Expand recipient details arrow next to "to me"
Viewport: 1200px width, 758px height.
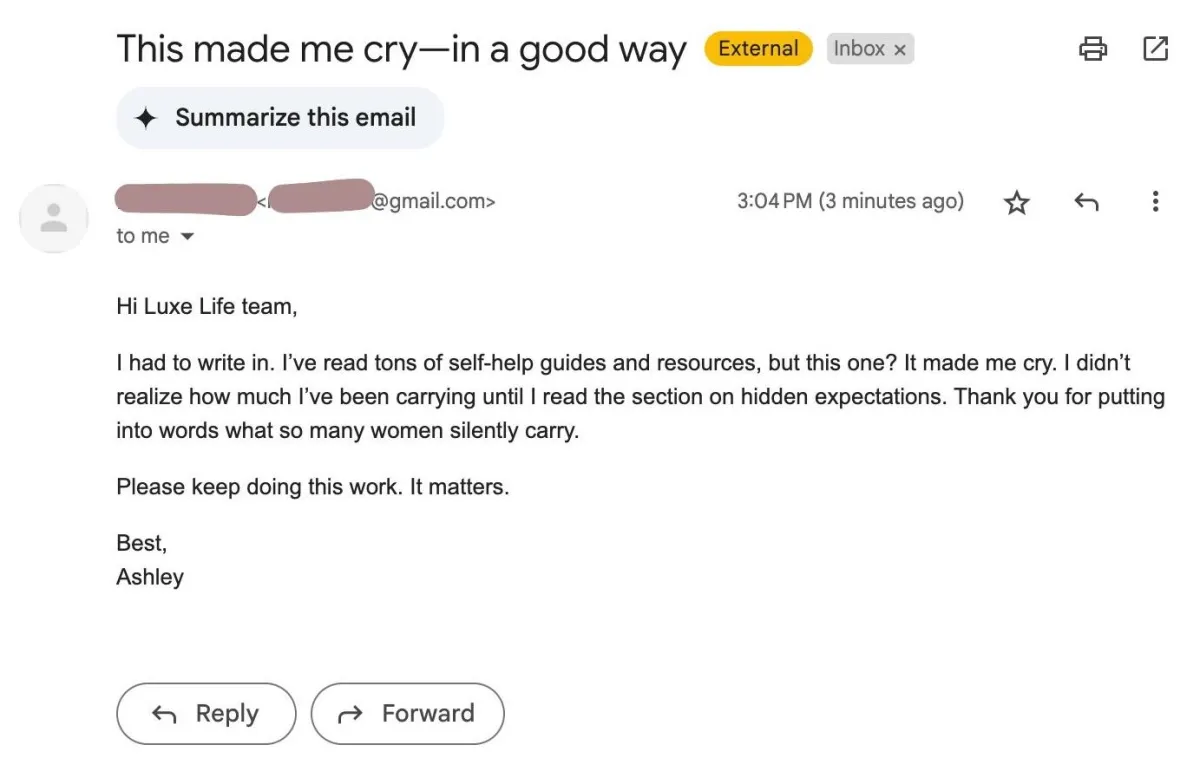pyautogui.click(x=187, y=237)
